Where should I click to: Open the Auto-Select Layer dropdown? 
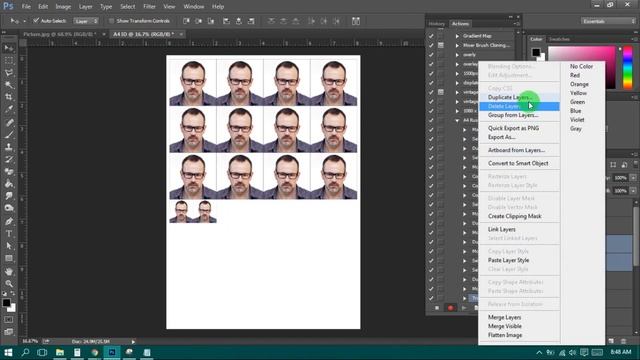click(86, 21)
